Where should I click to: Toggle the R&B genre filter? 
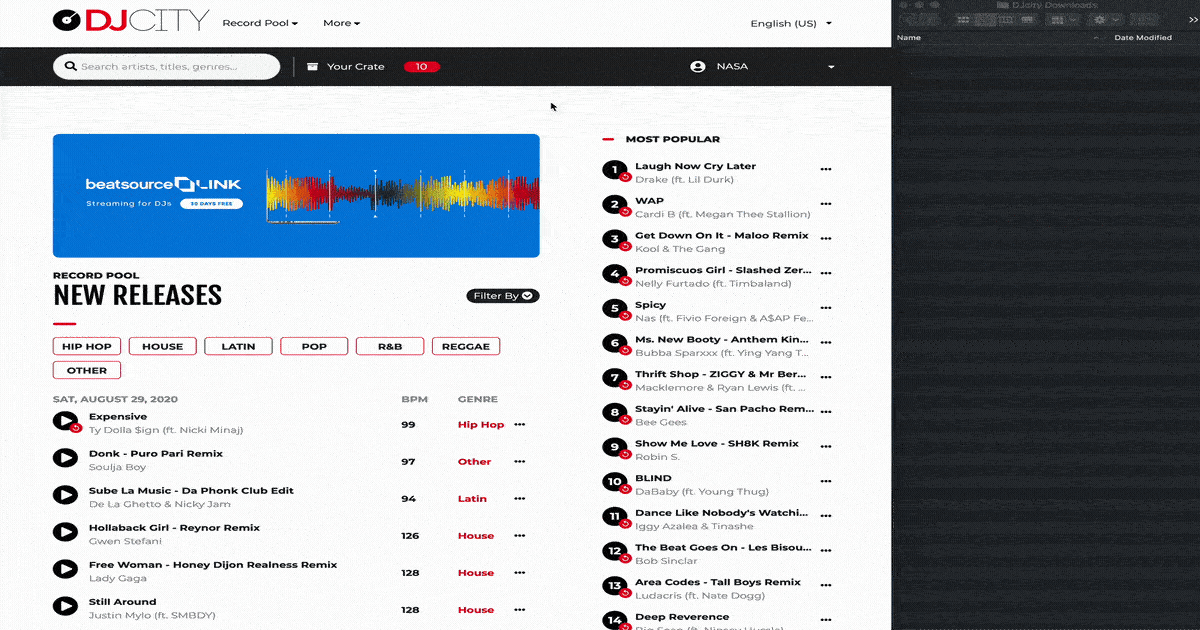pos(389,345)
